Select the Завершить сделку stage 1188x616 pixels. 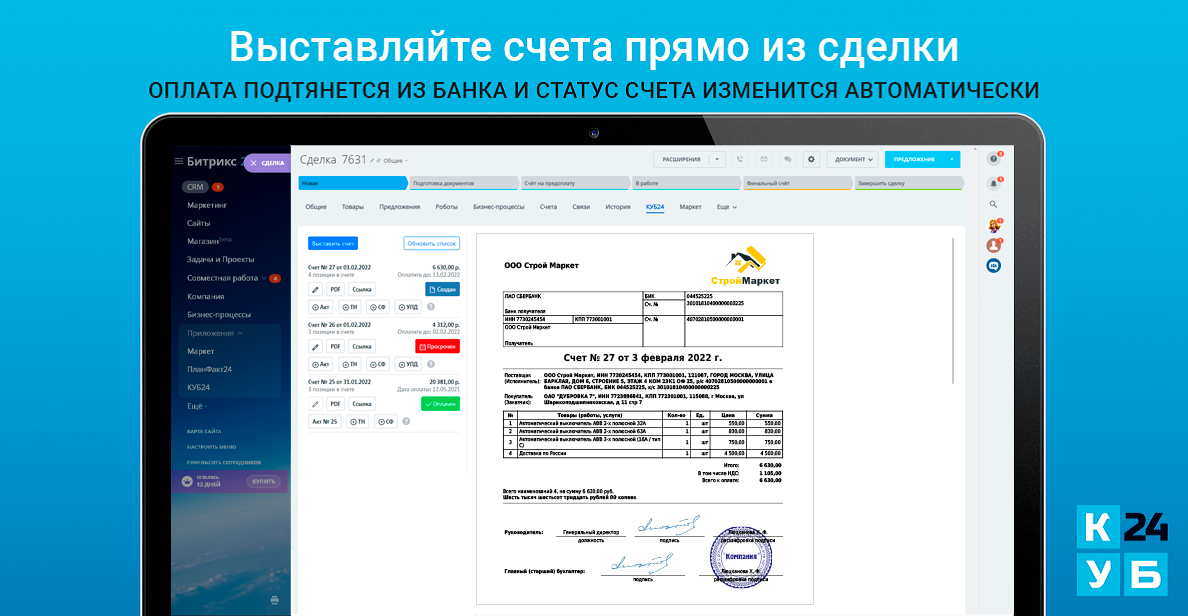click(908, 183)
